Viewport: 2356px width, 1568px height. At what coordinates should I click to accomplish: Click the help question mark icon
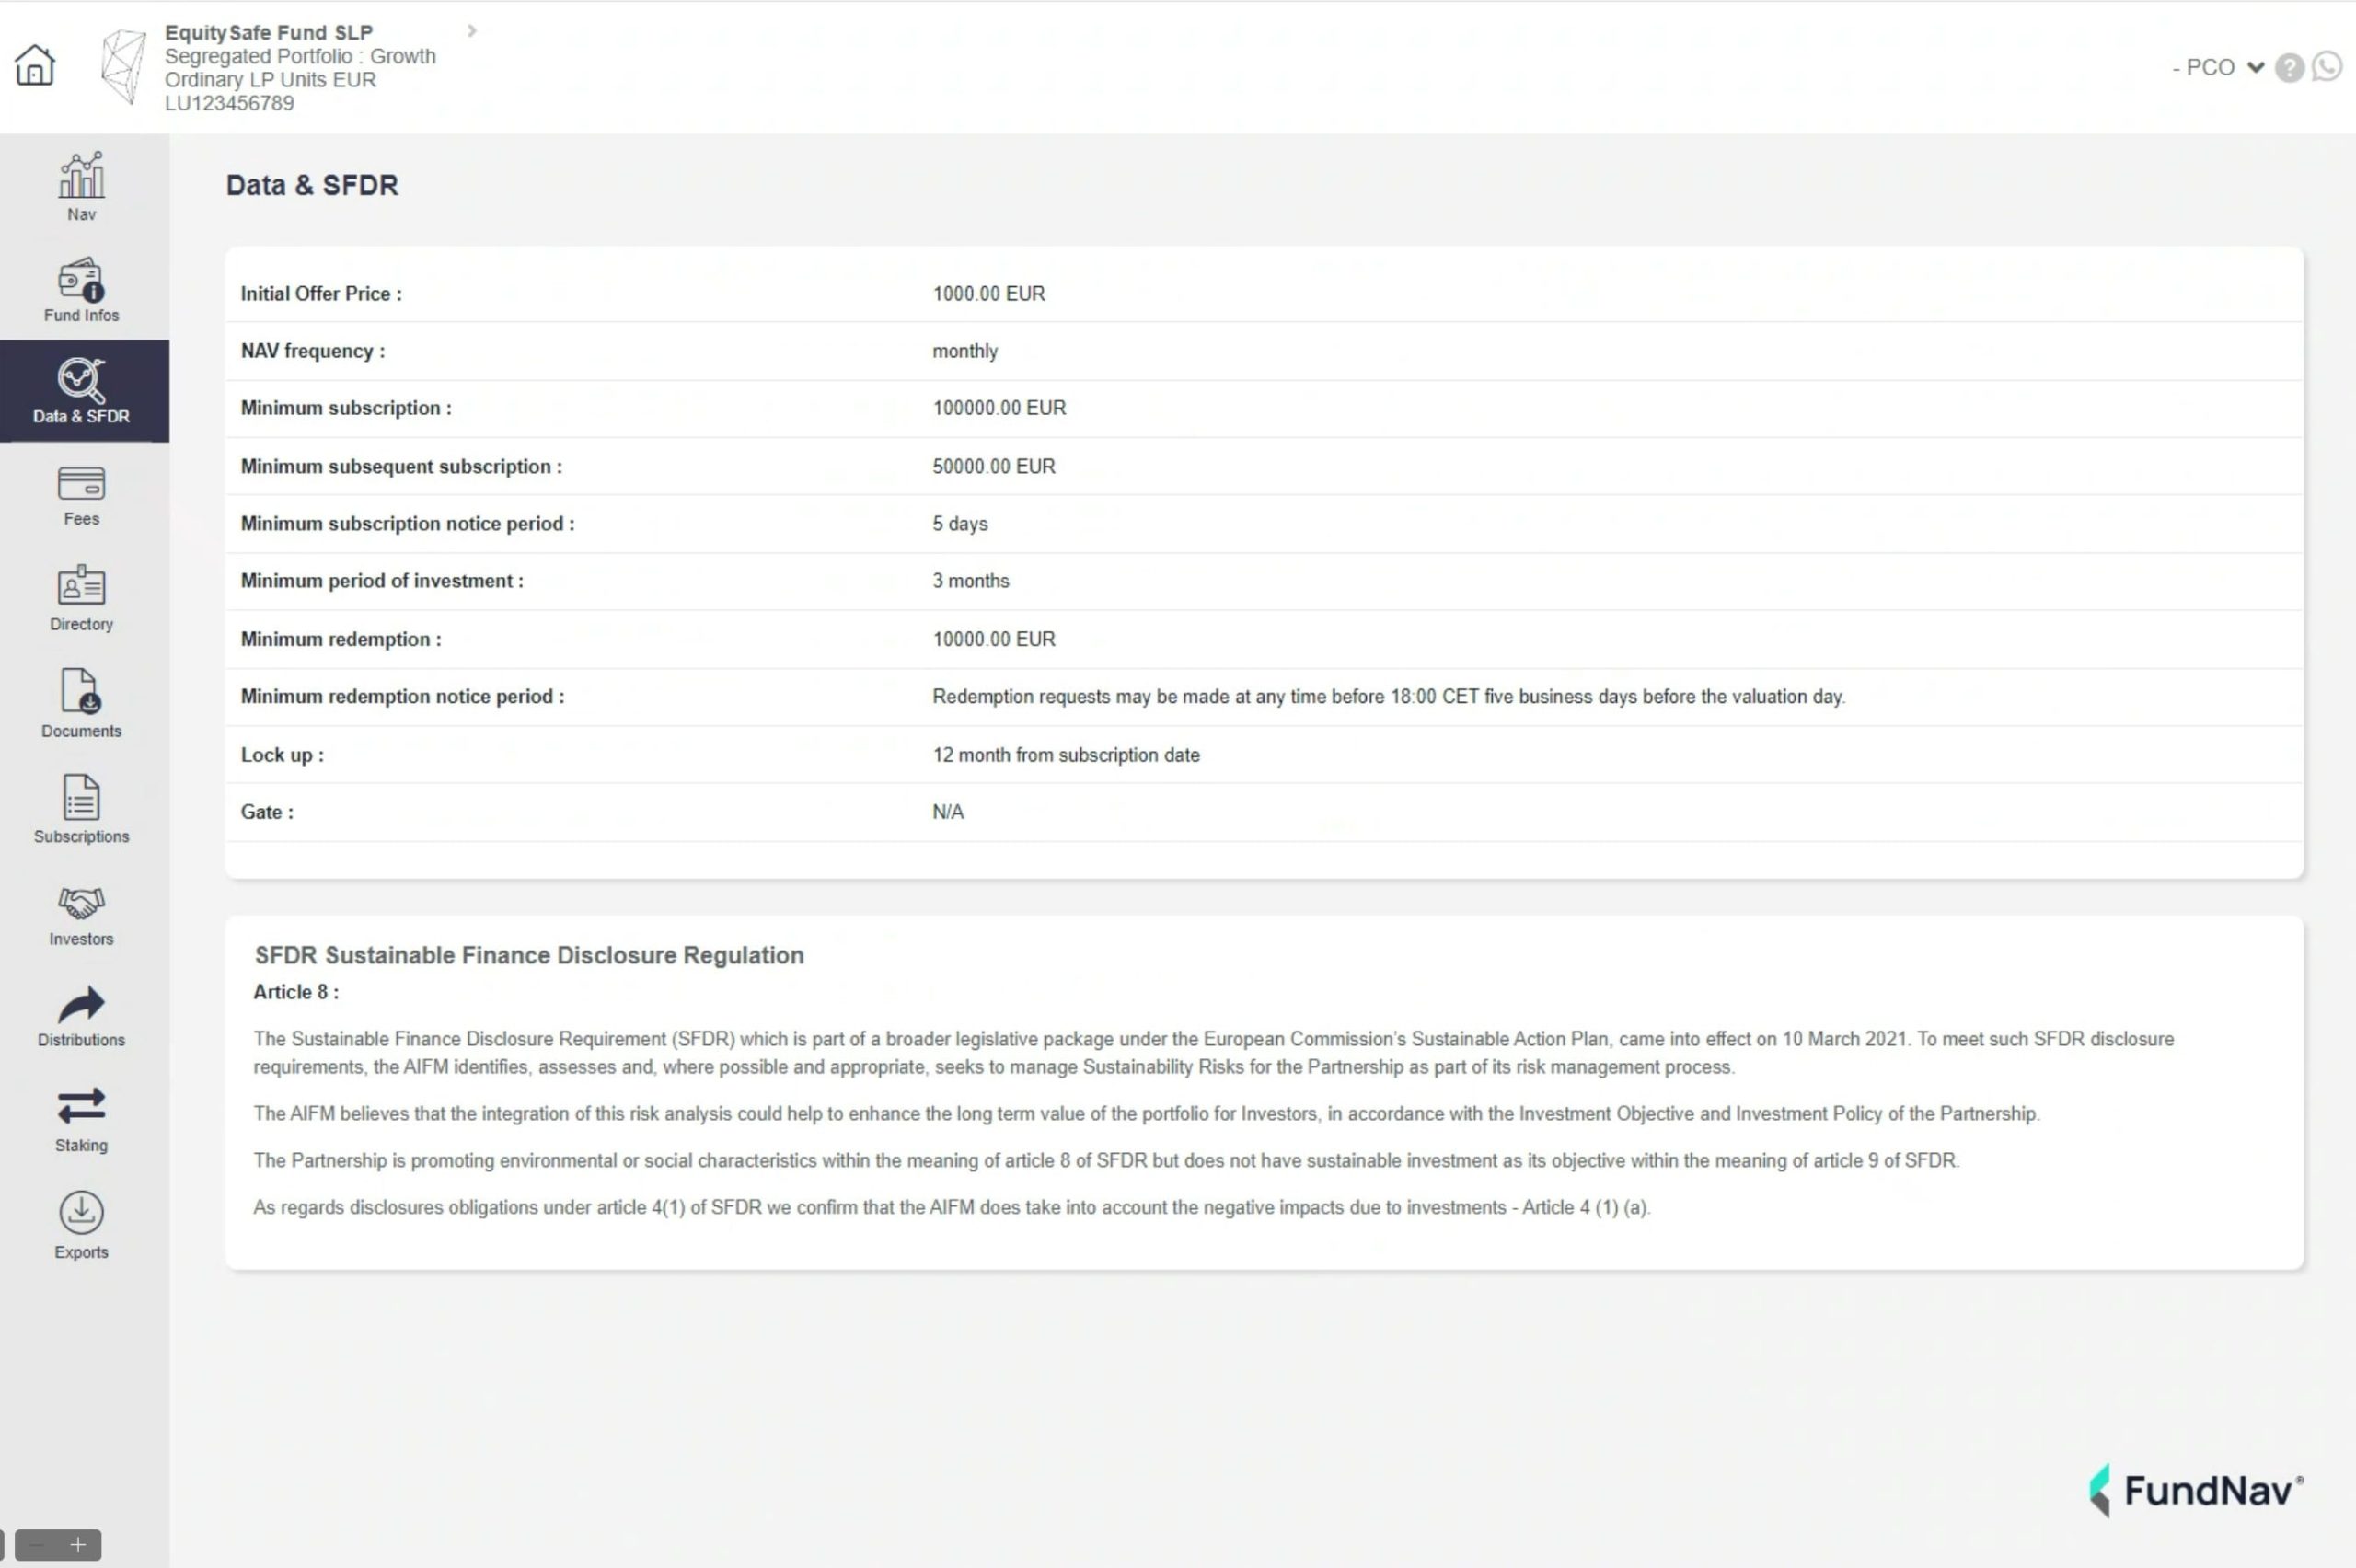coord(2289,67)
